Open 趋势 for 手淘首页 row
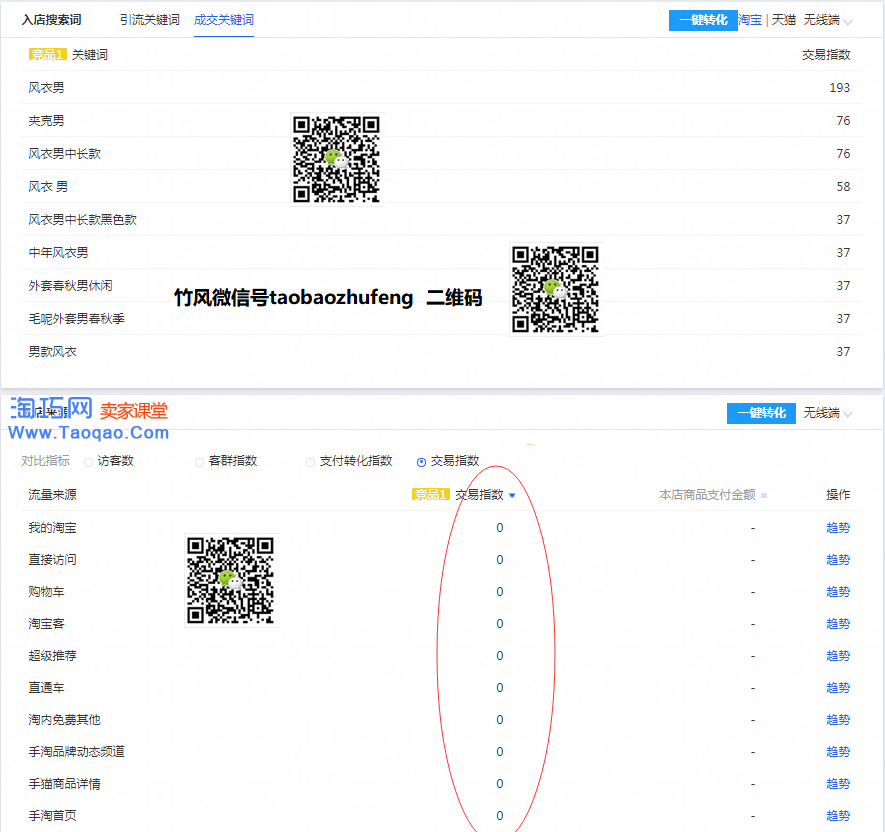 click(838, 816)
